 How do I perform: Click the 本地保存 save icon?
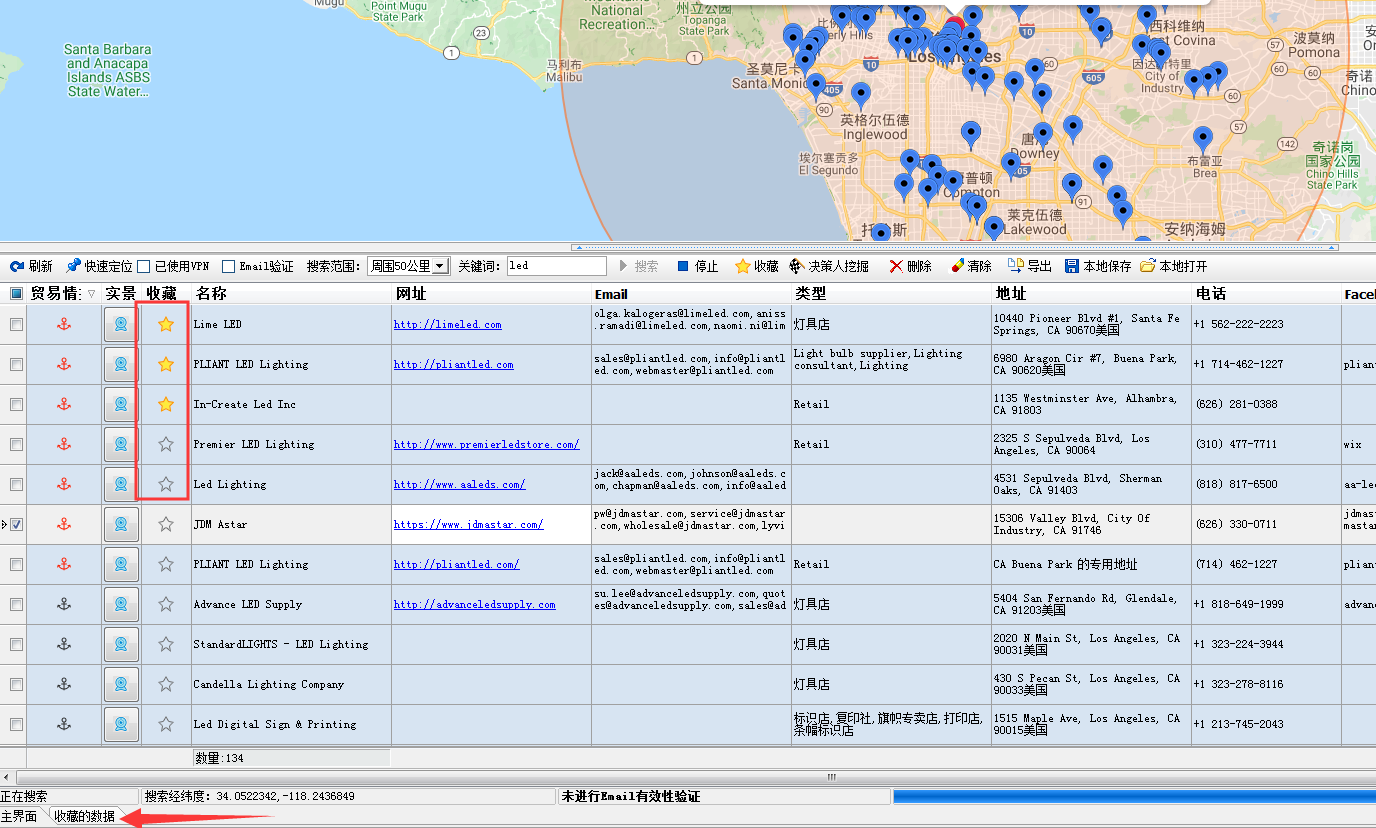click(1072, 267)
